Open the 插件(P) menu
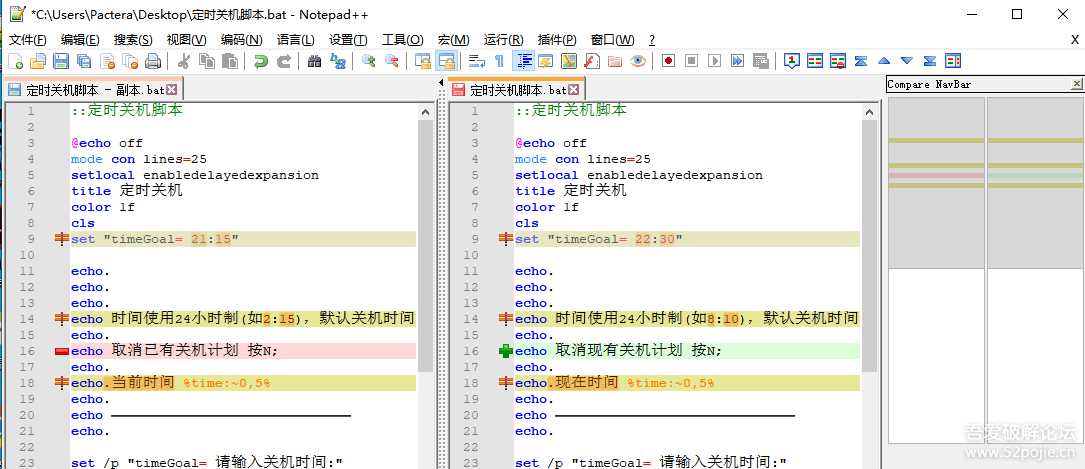The height and width of the screenshot is (469, 1085). (557, 39)
